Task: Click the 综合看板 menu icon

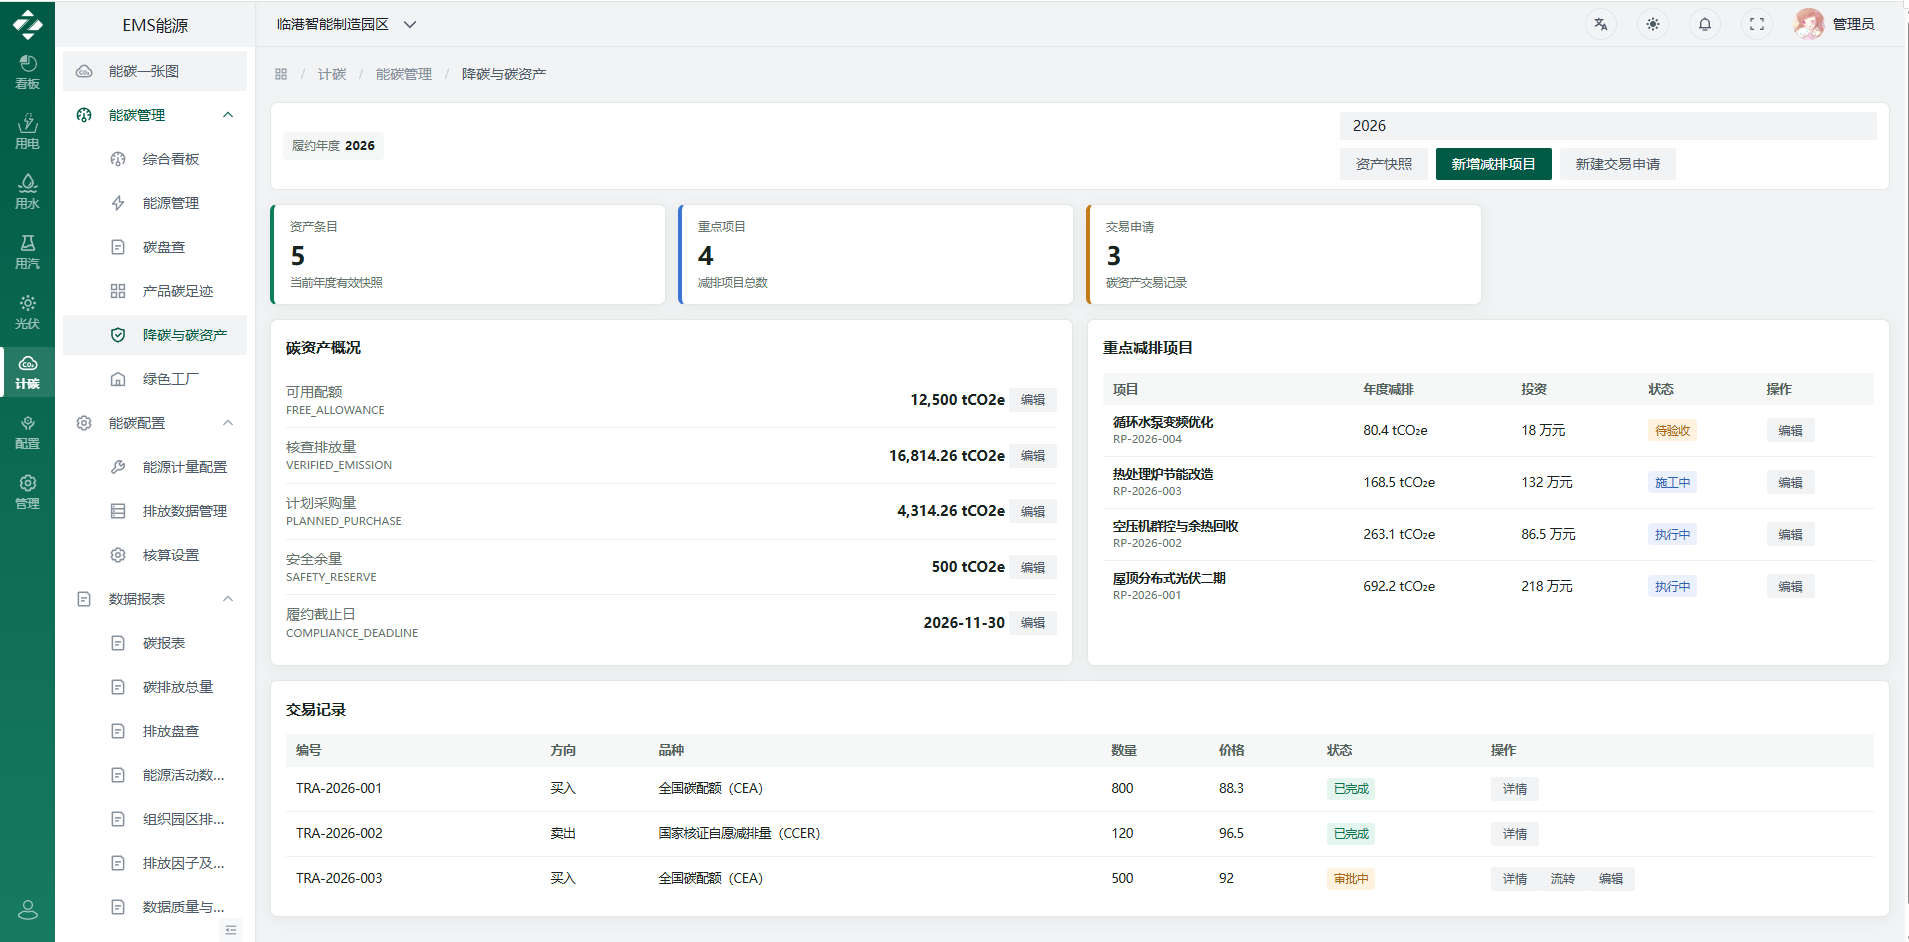Action: pyautogui.click(x=118, y=159)
